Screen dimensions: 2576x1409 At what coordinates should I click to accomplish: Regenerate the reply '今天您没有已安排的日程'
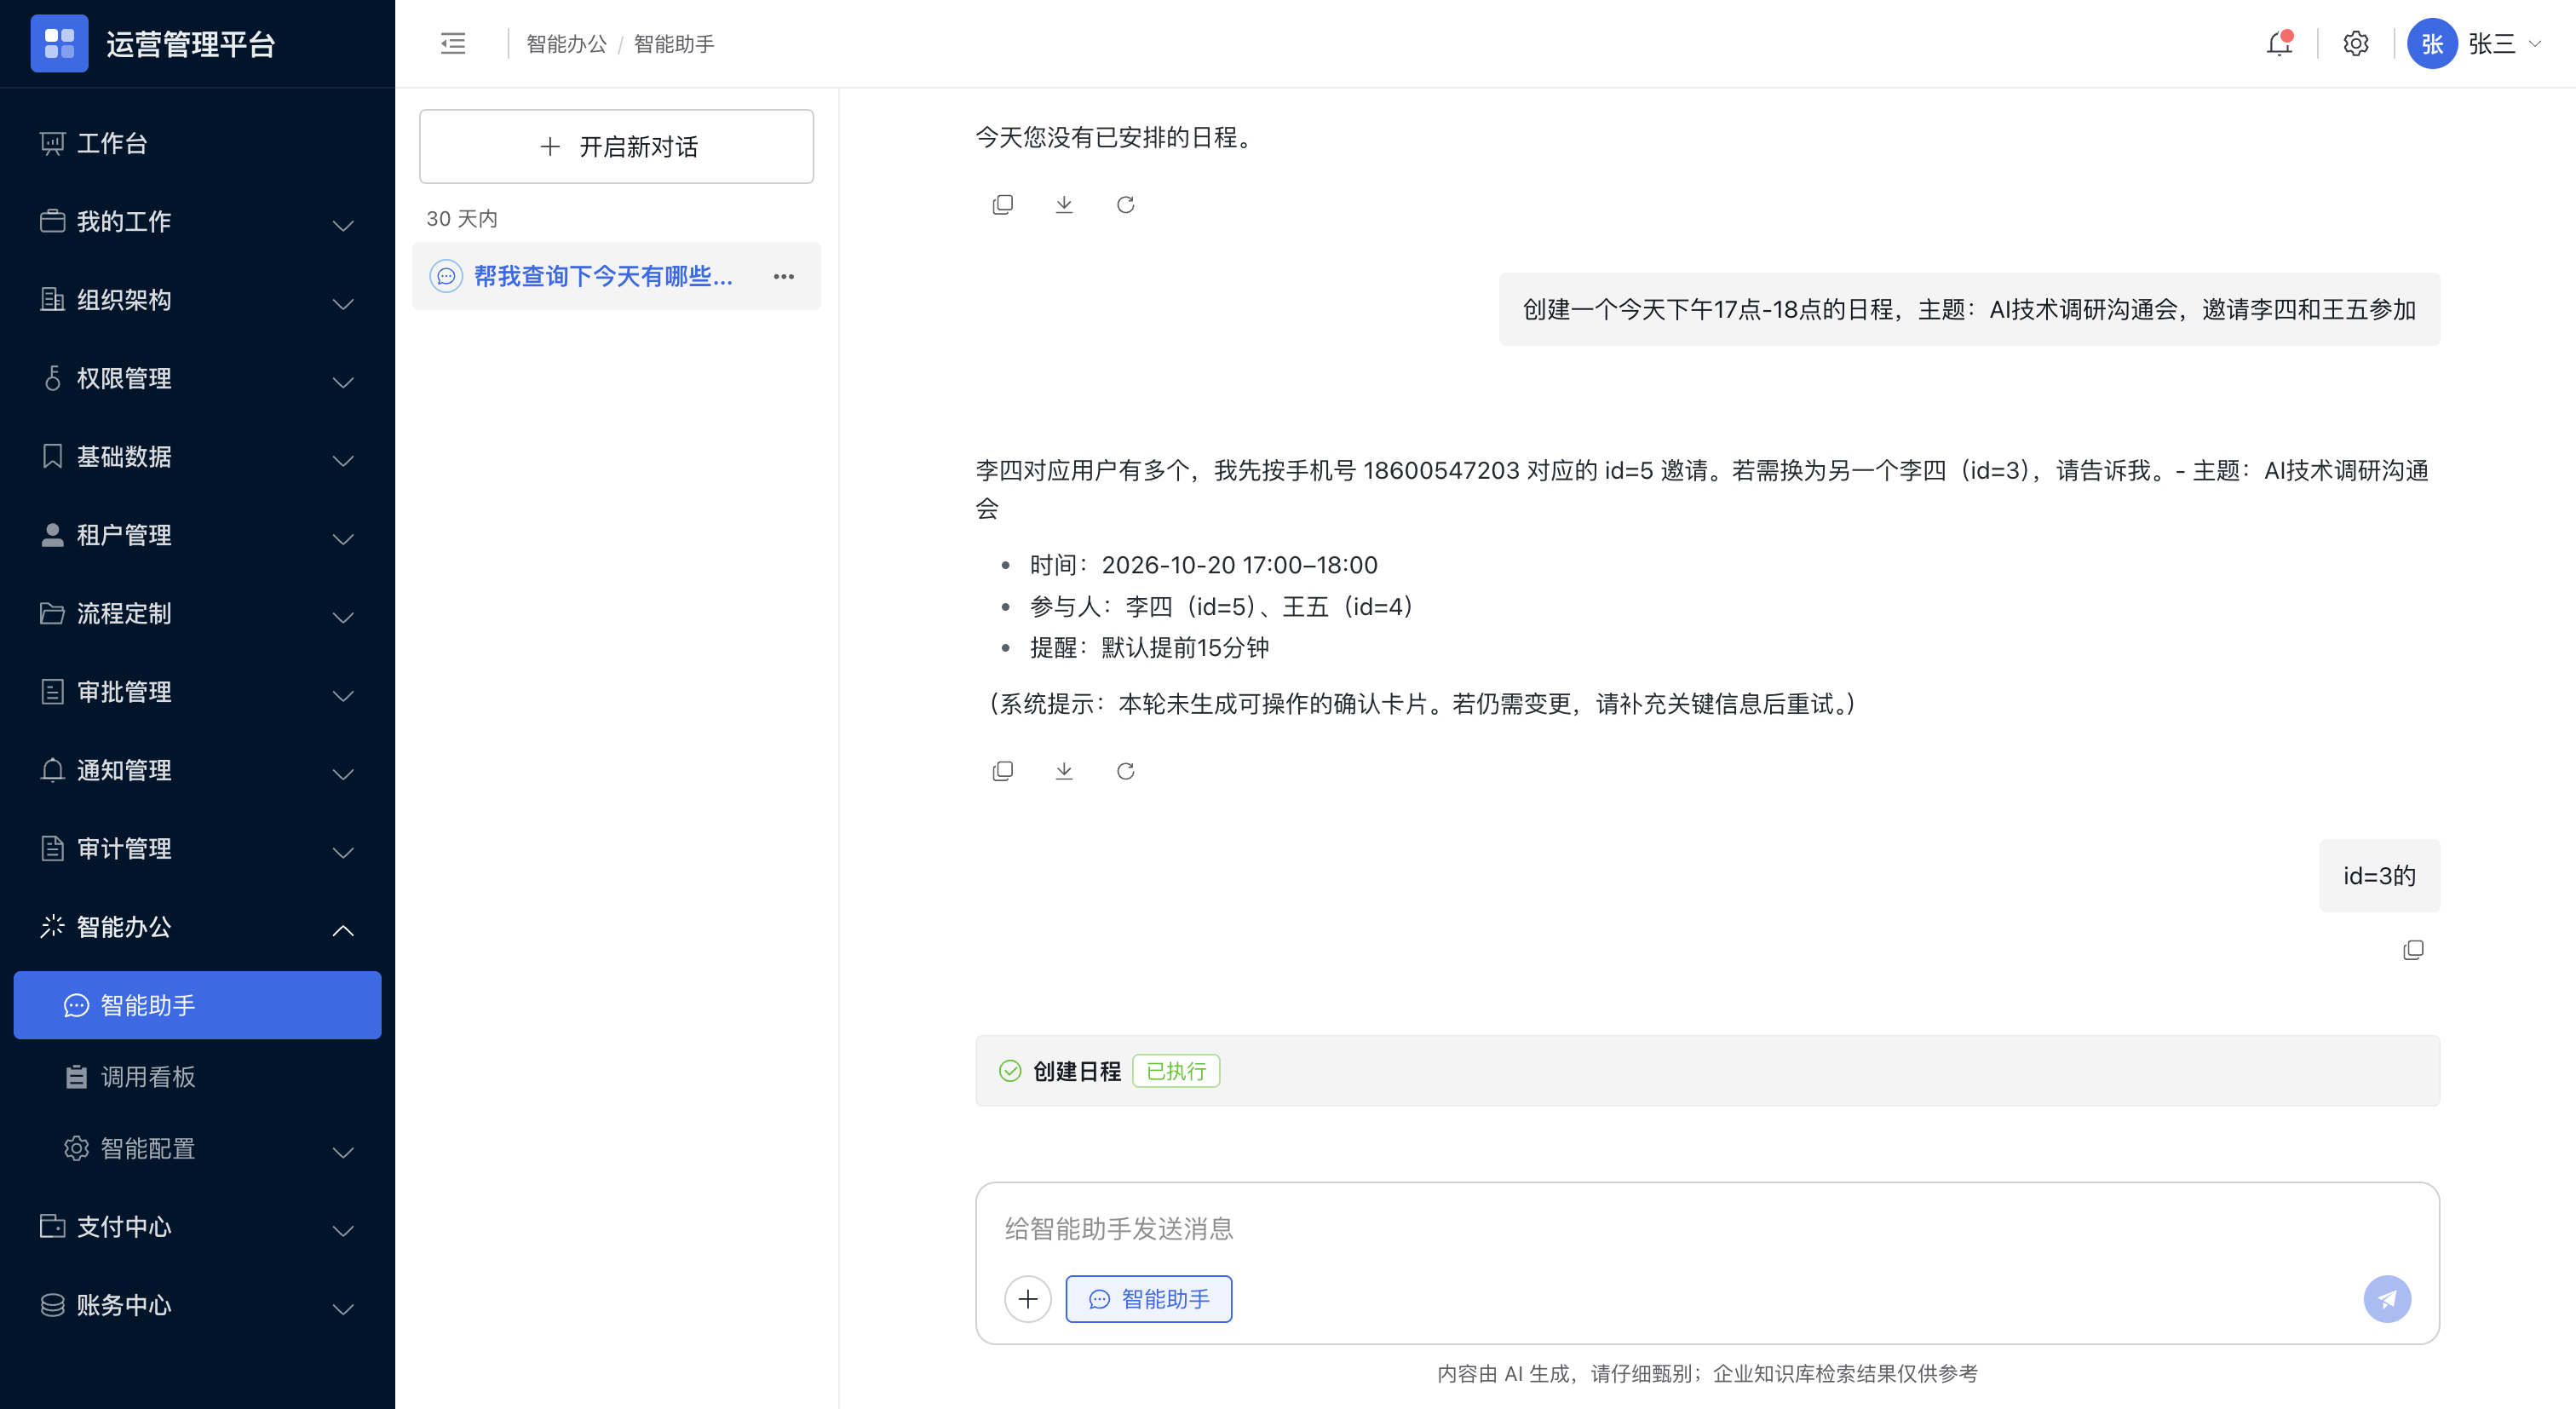pos(1125,204)
